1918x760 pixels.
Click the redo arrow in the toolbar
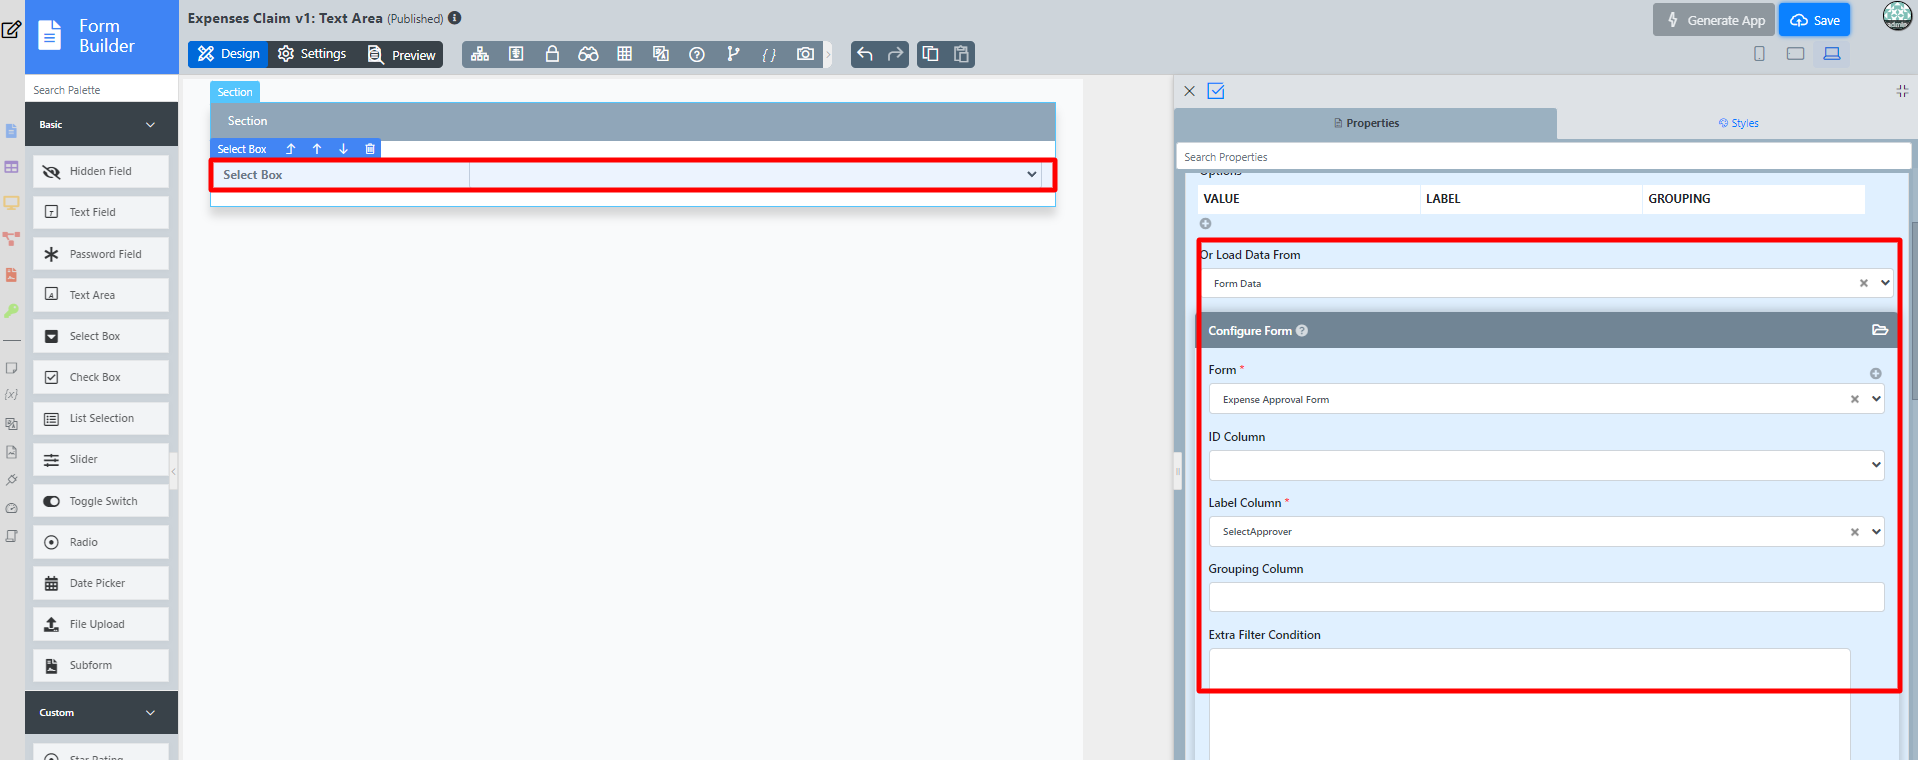[895, 54]
